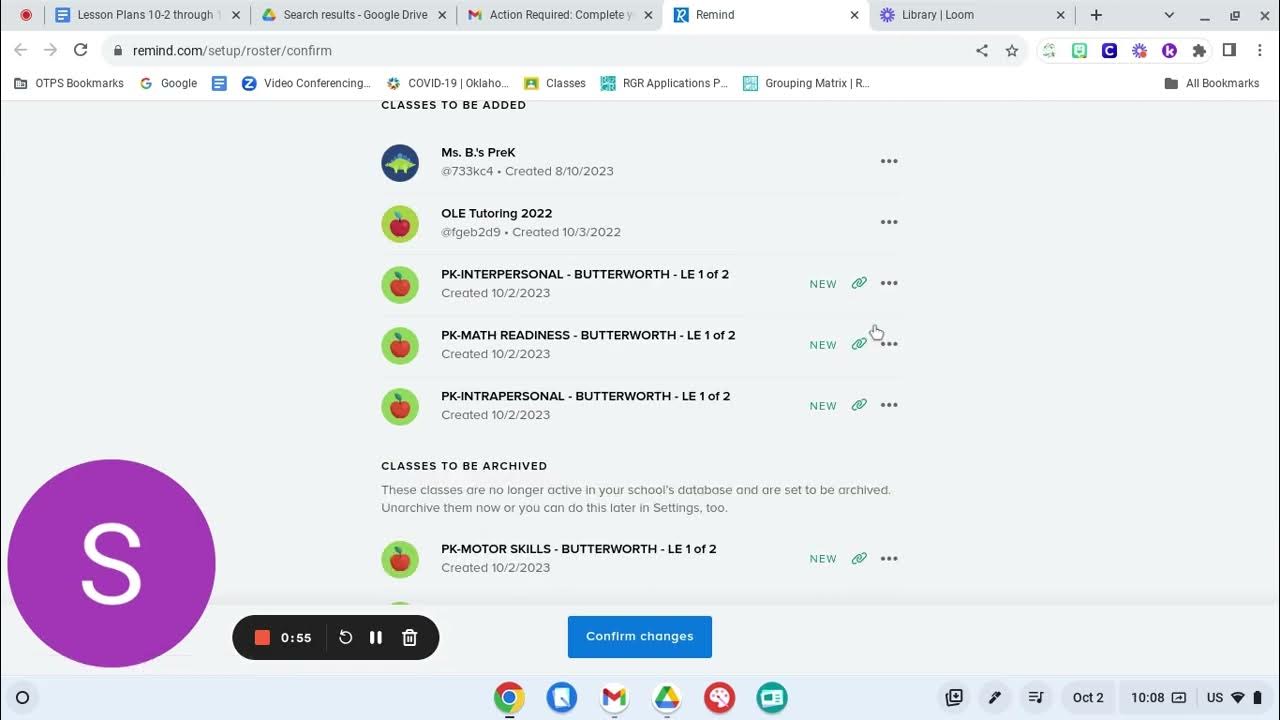The height and width of the screenshot is (720, 1280).
Task: Open Google Docs bookmark icon
Action: (x=220, y=83)
